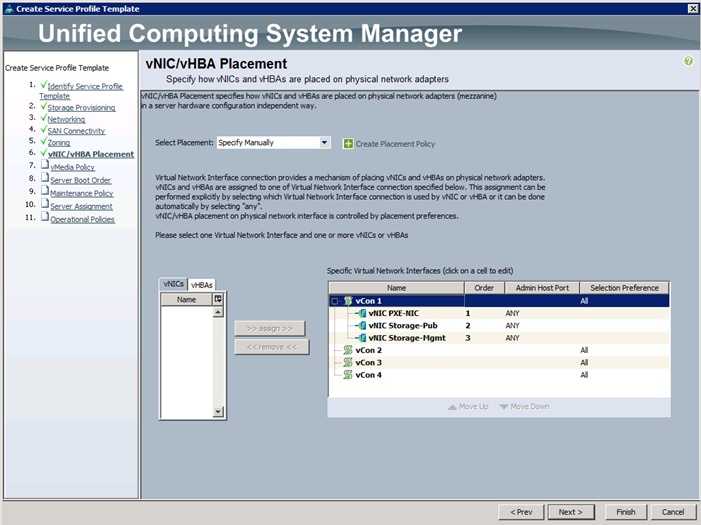This screenshot has height=525, width=701.
Task: Edit the Selection Preference cell of vCon 2
Action: pos(625,350)
